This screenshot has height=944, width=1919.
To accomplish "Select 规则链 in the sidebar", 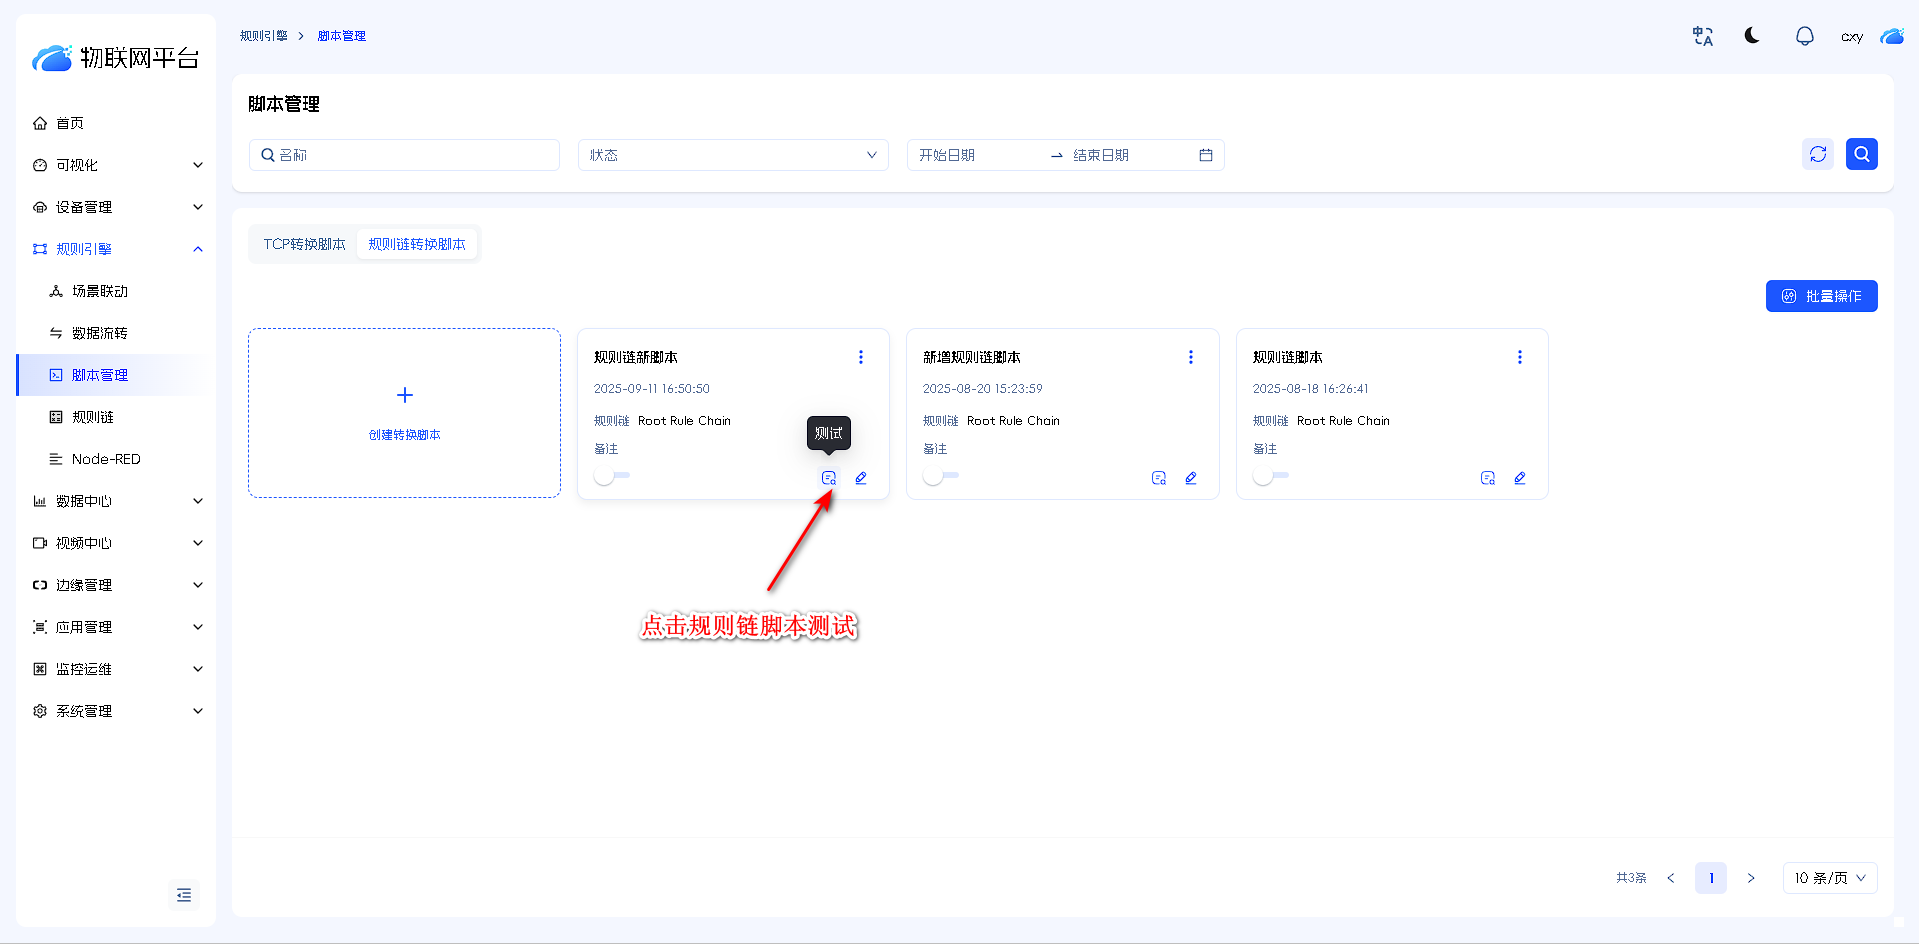I will [x=93, y=417].
